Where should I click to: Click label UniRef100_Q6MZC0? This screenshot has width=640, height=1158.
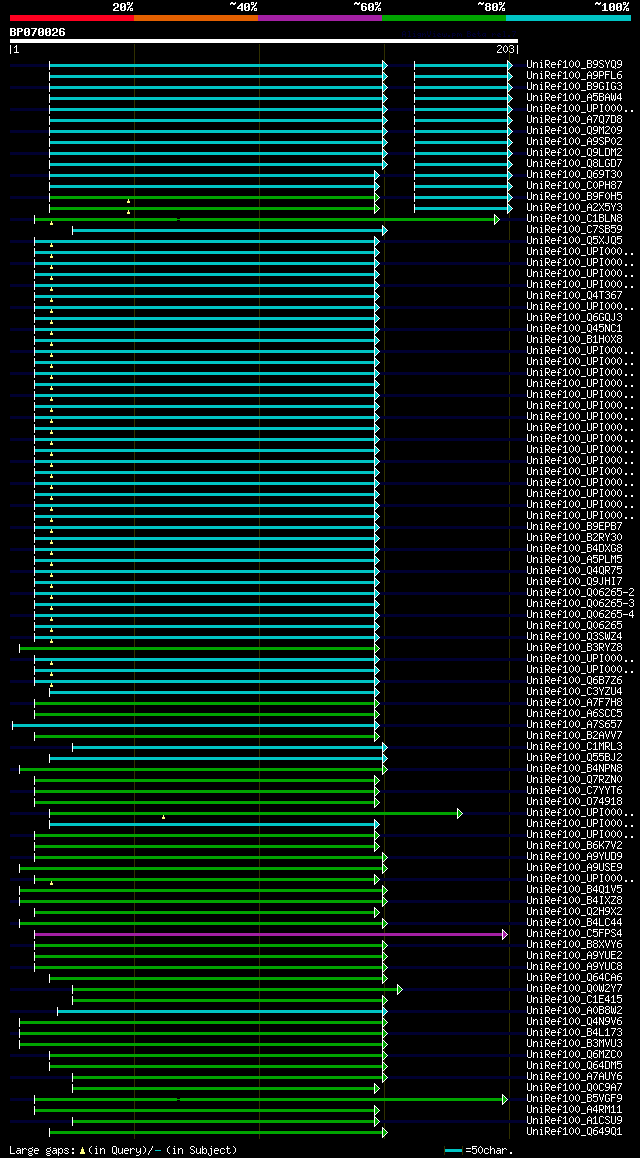pyautogui.click(x=574, y=1055)
